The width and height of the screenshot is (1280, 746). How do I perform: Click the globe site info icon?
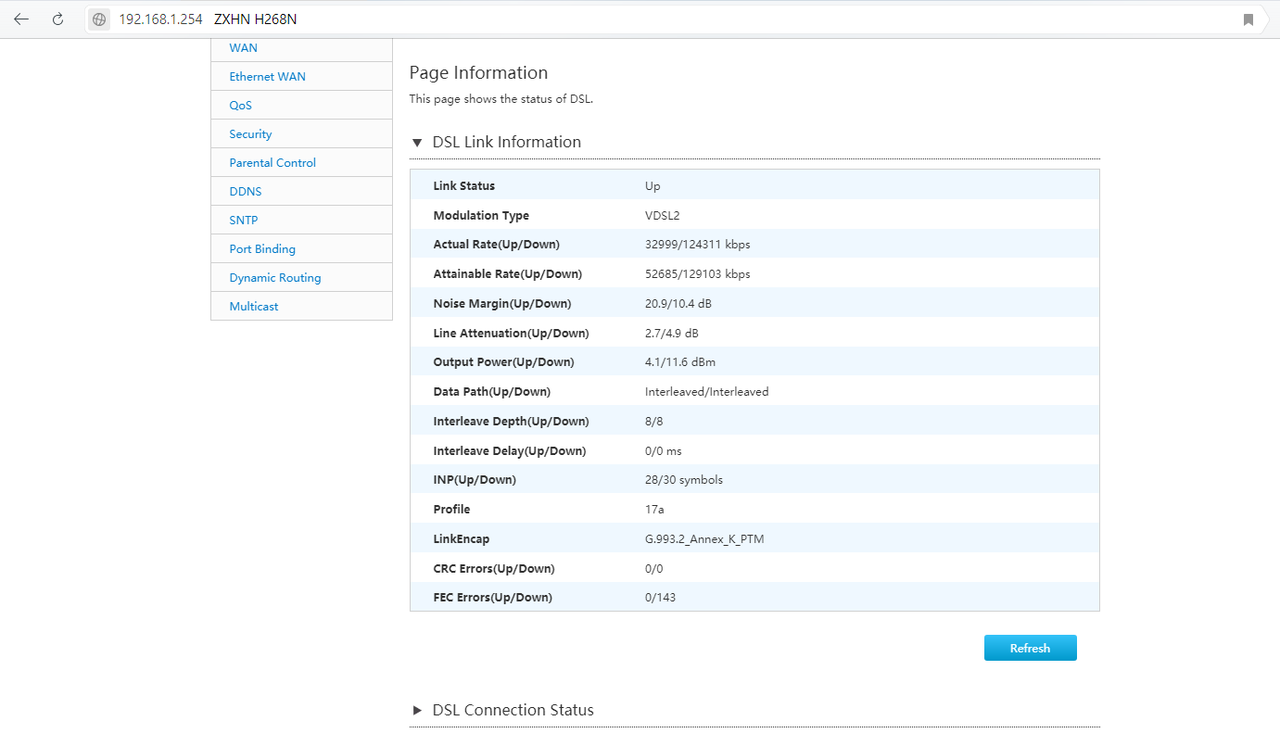click(x=98, y=19)
